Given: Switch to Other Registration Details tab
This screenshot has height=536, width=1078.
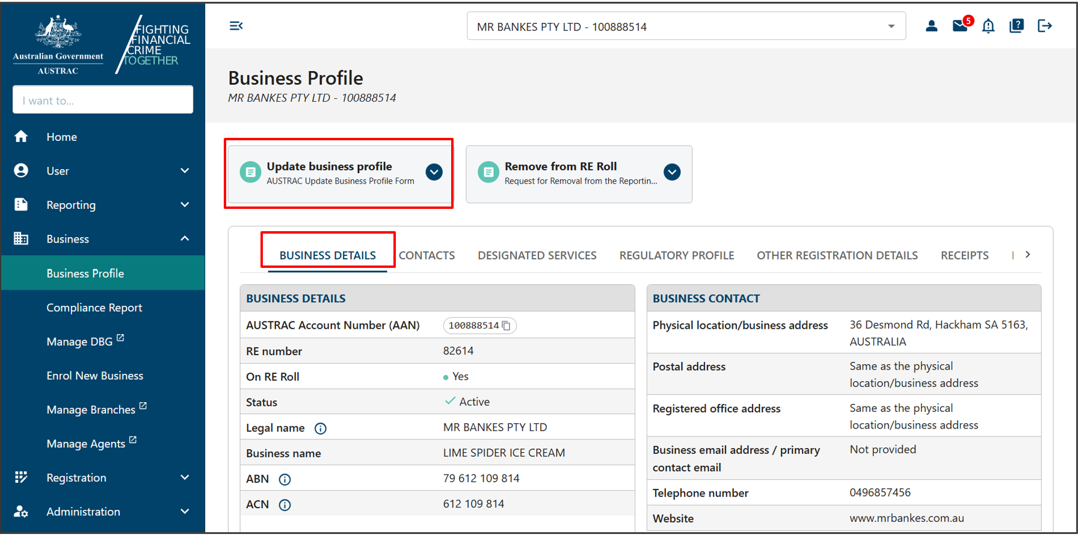Looking at the screenshot, I should [x=837, y=256].
